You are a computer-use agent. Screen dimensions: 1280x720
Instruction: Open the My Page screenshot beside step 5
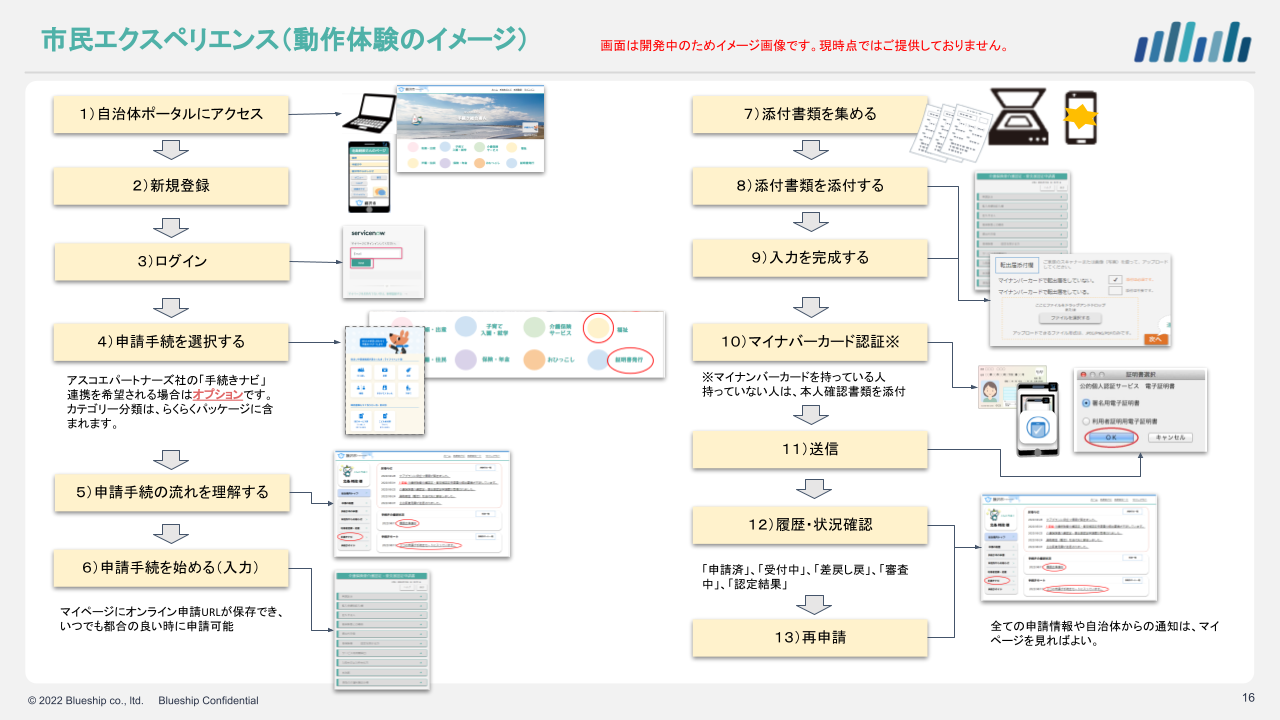point(422,503)
